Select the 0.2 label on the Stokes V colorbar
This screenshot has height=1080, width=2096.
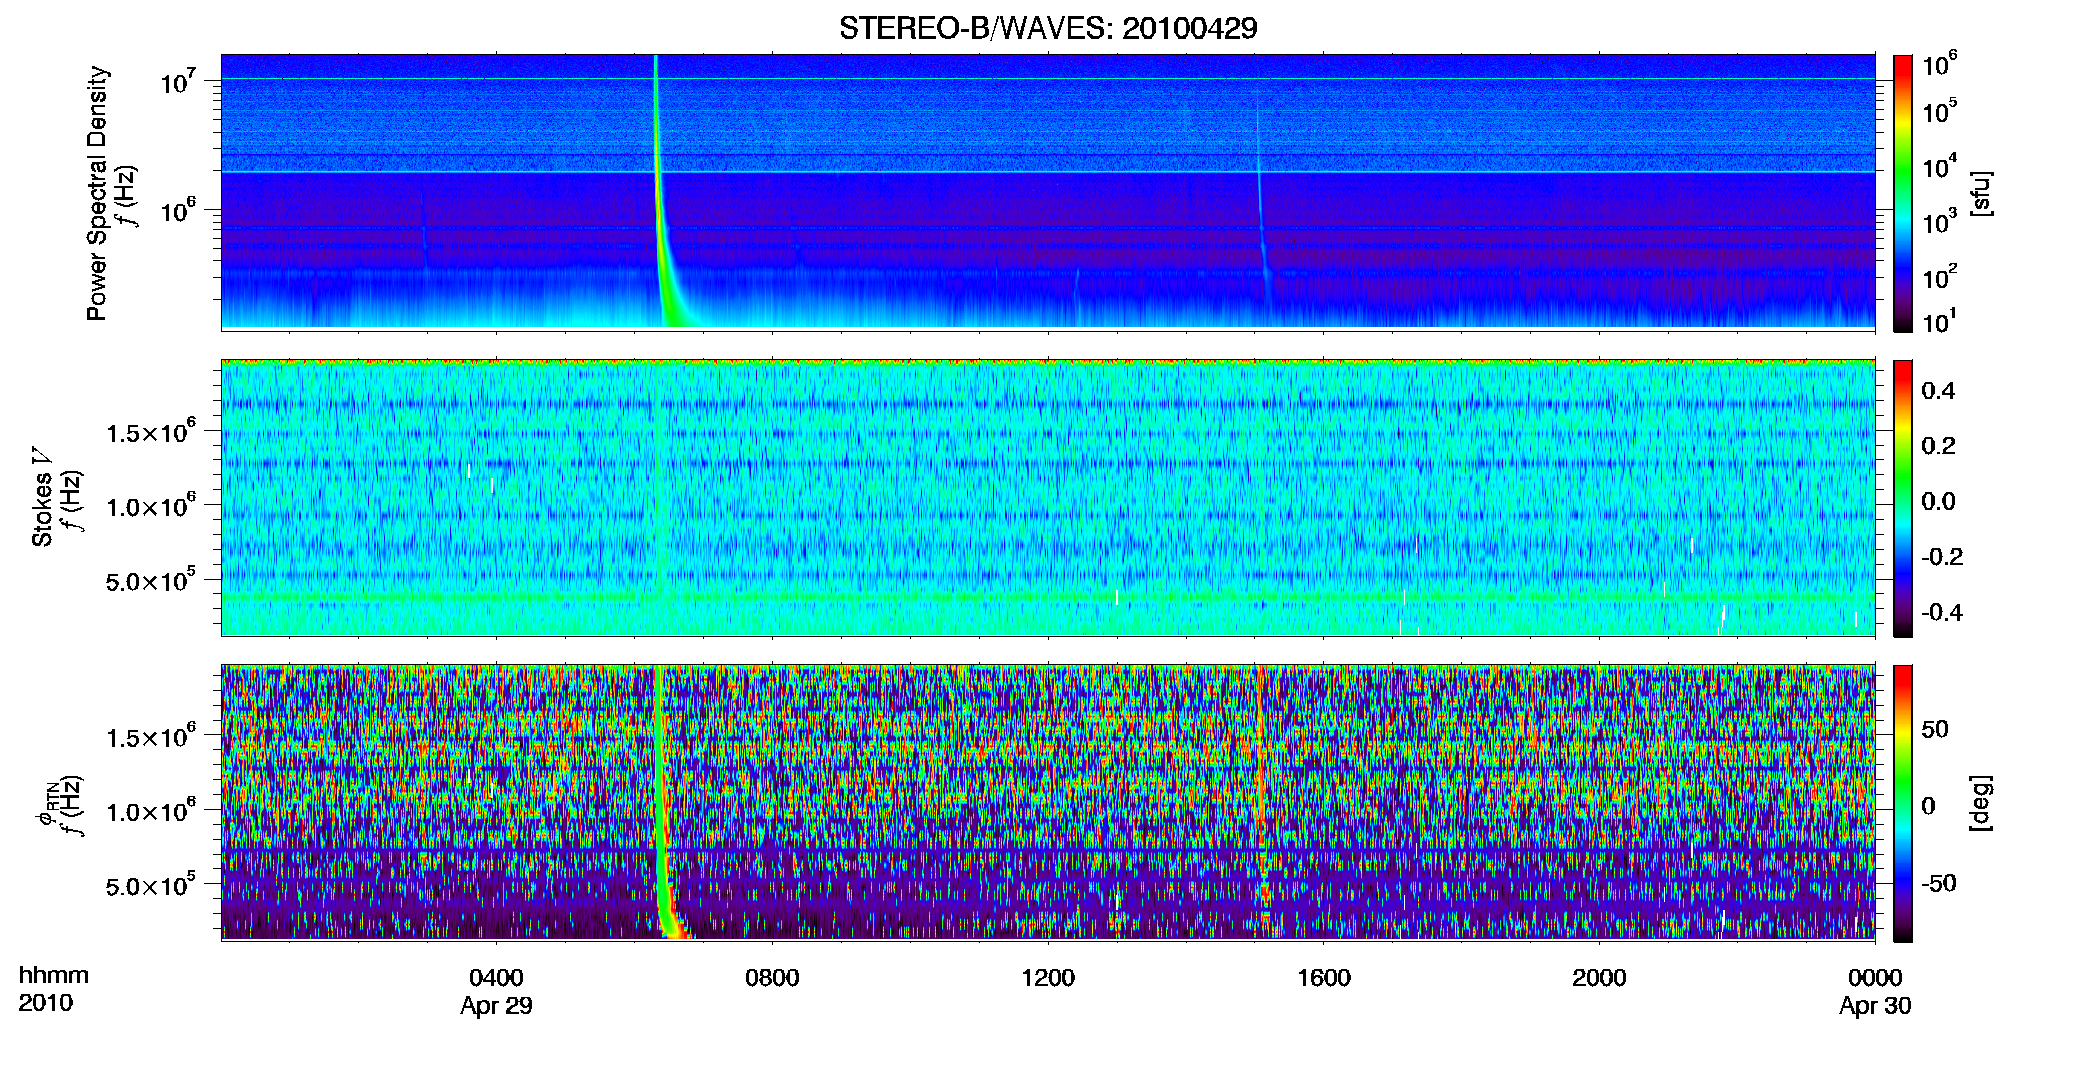1938,446
